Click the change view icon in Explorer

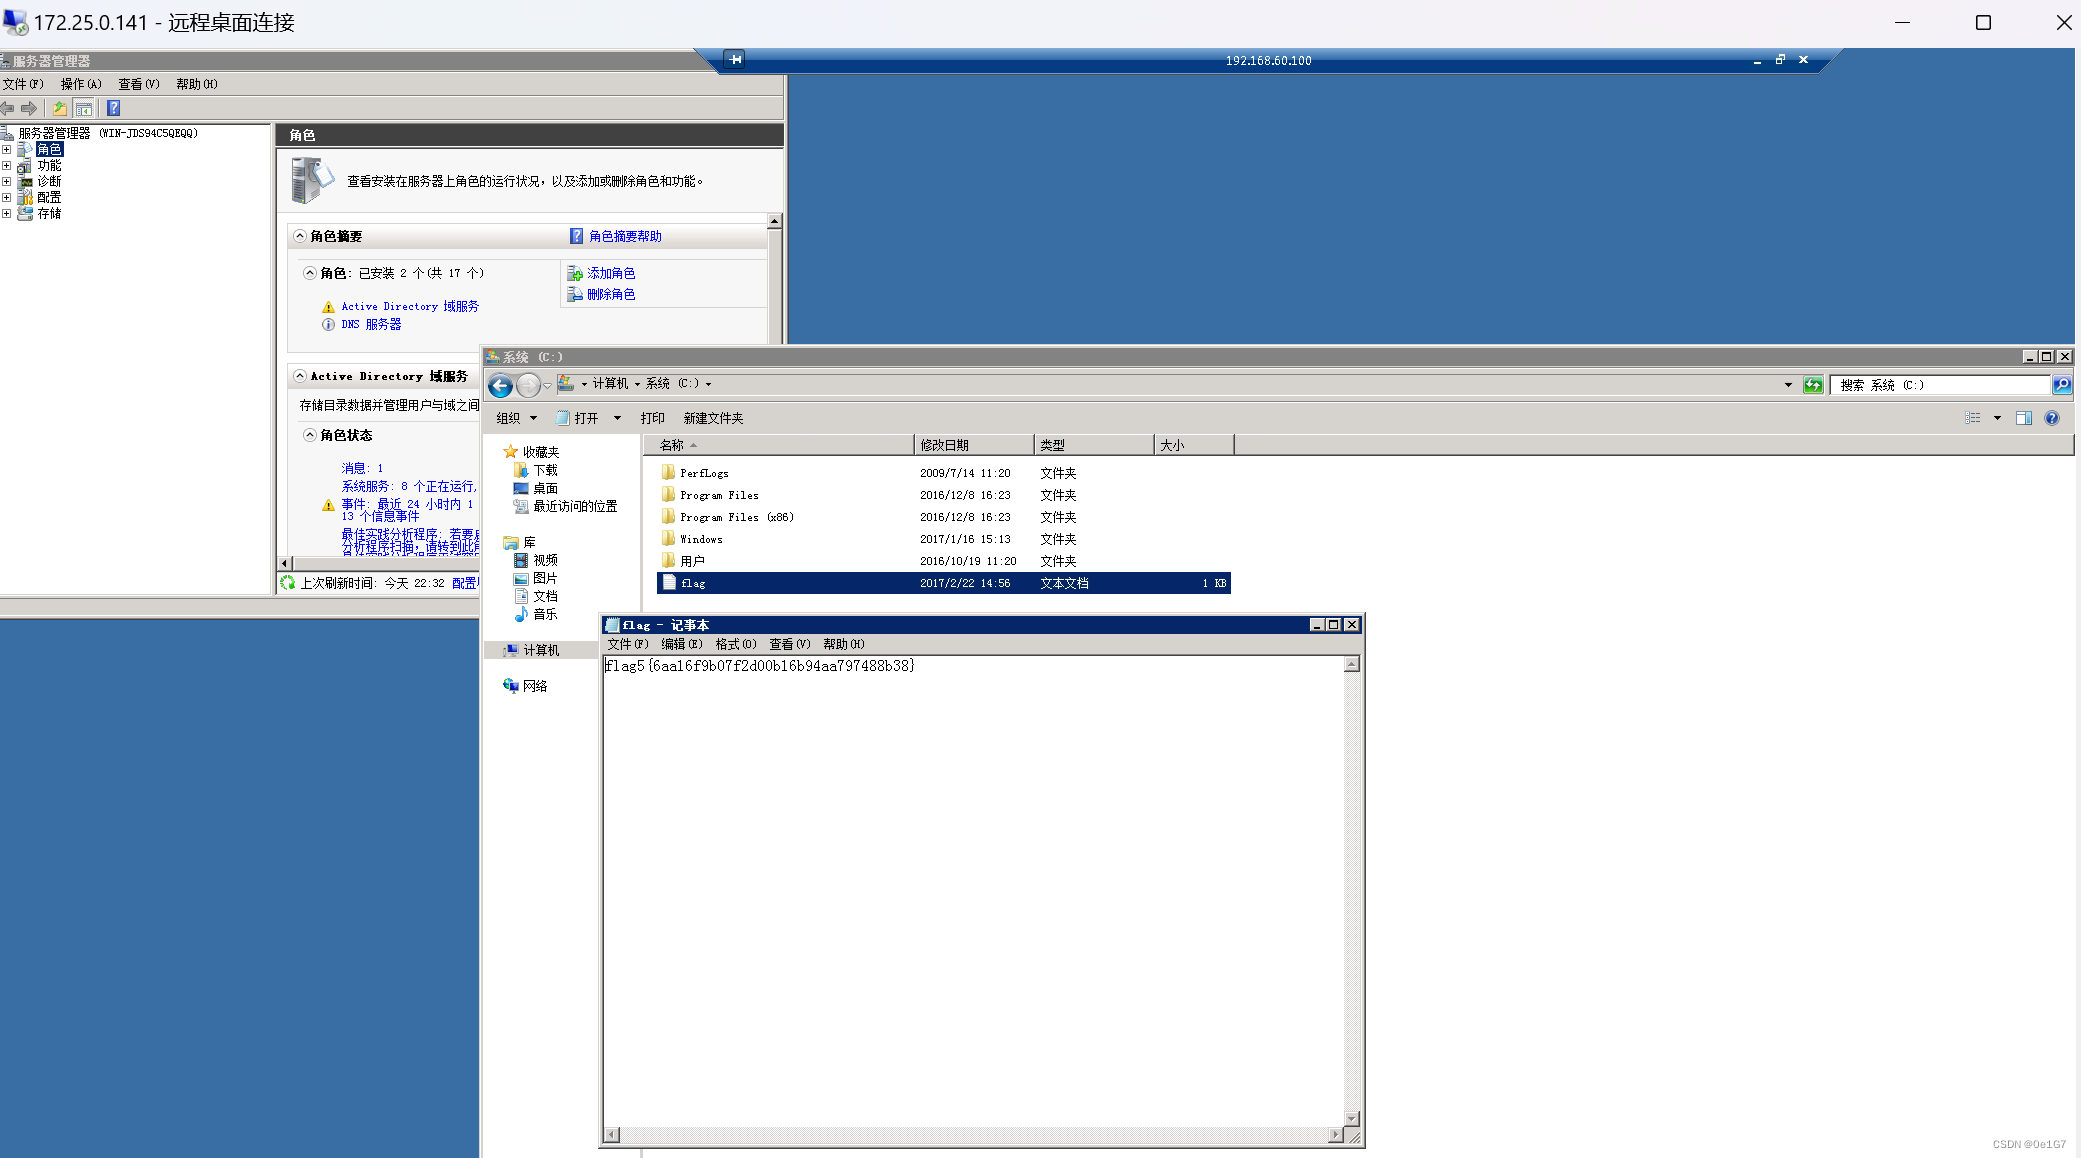tap(1972, 418)
